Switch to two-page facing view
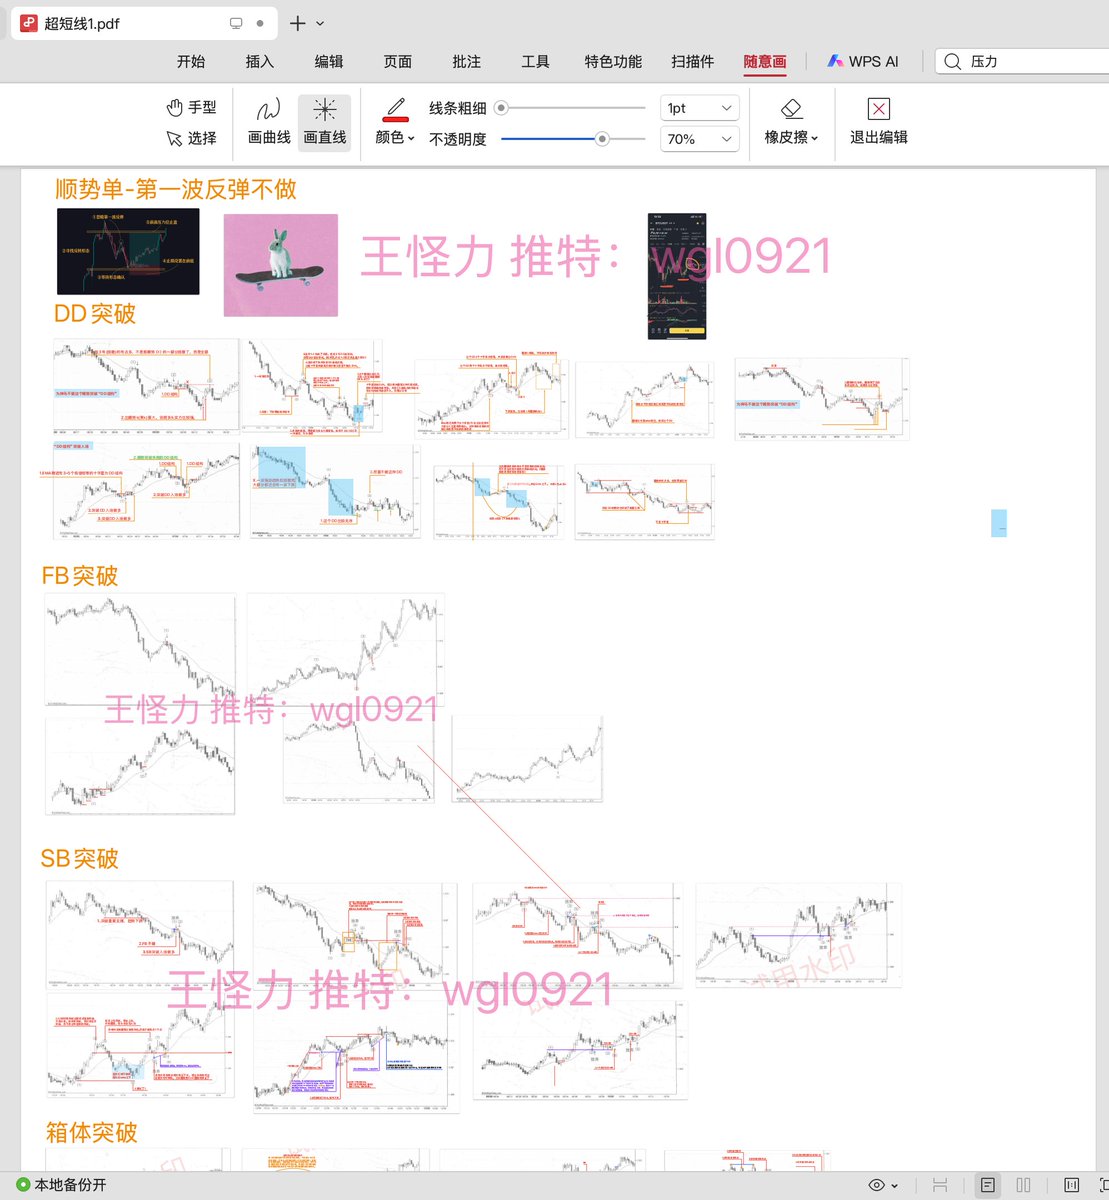The image size is (1109, 1200). (1023, 1185)
